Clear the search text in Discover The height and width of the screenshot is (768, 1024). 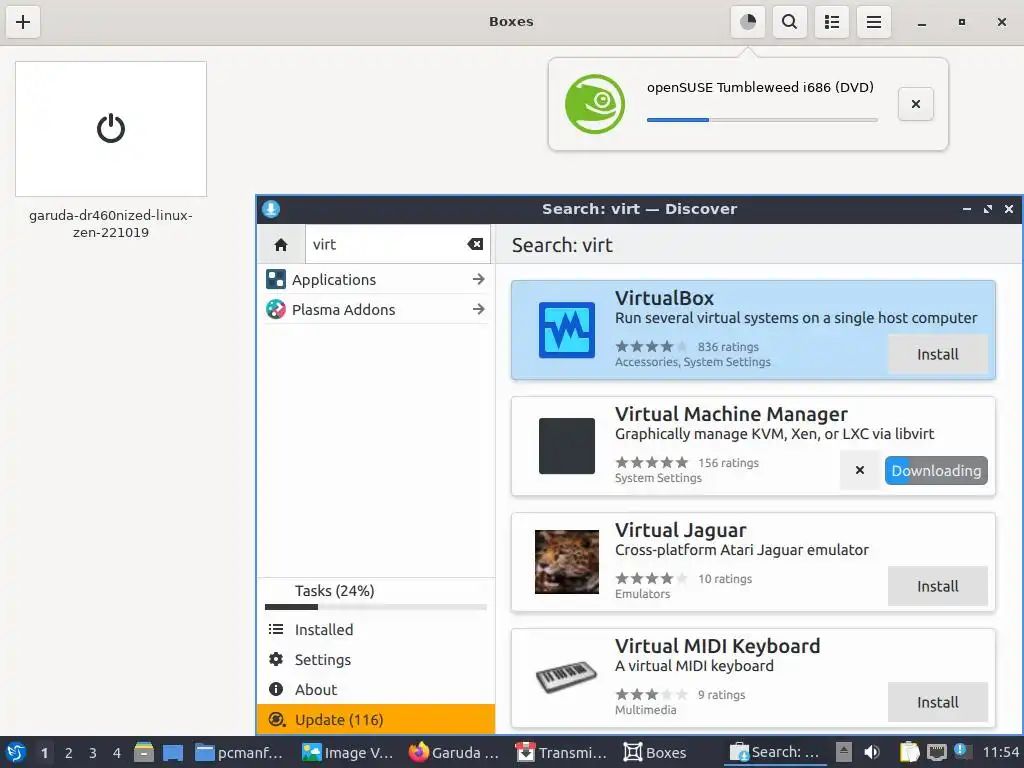(475, 244)
